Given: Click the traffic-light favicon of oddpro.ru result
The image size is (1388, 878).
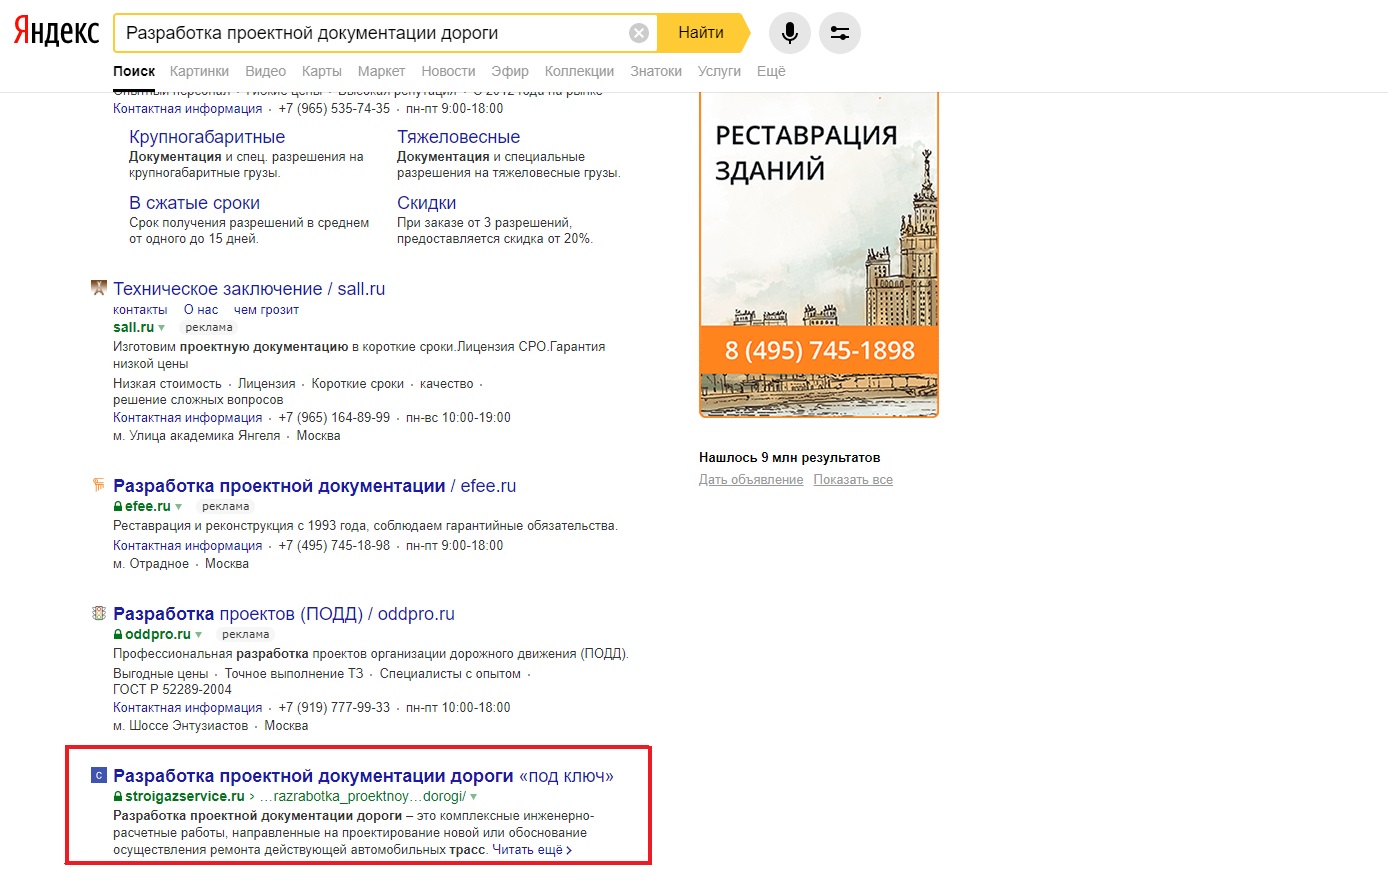Looking at the screenshot, I should [x=98, y=614].
